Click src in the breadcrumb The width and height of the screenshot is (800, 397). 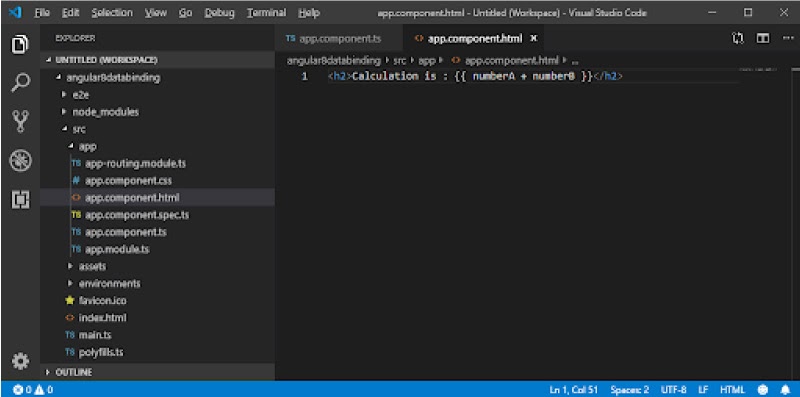(x=399, y=60)
